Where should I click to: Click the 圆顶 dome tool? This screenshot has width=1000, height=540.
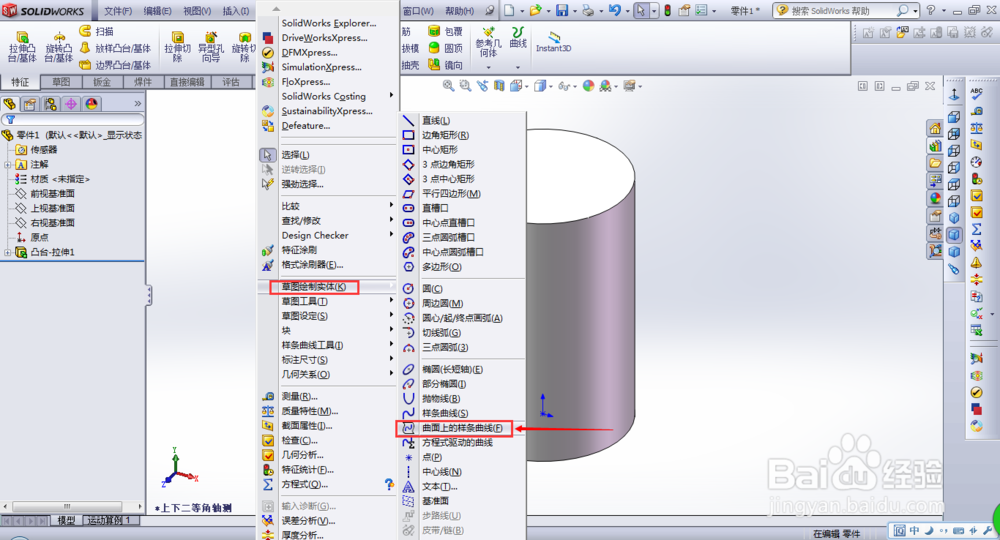click(445, 48)
